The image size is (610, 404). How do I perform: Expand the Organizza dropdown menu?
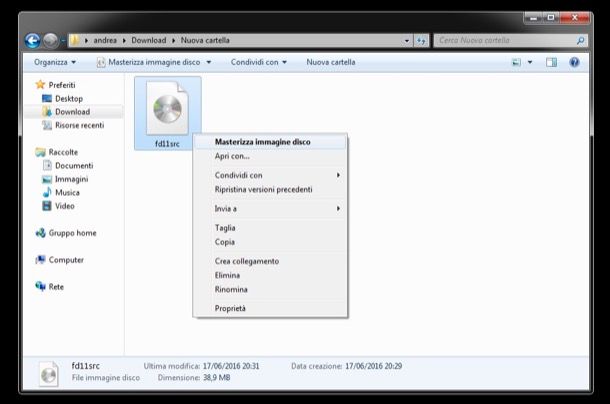pos(54,62)
